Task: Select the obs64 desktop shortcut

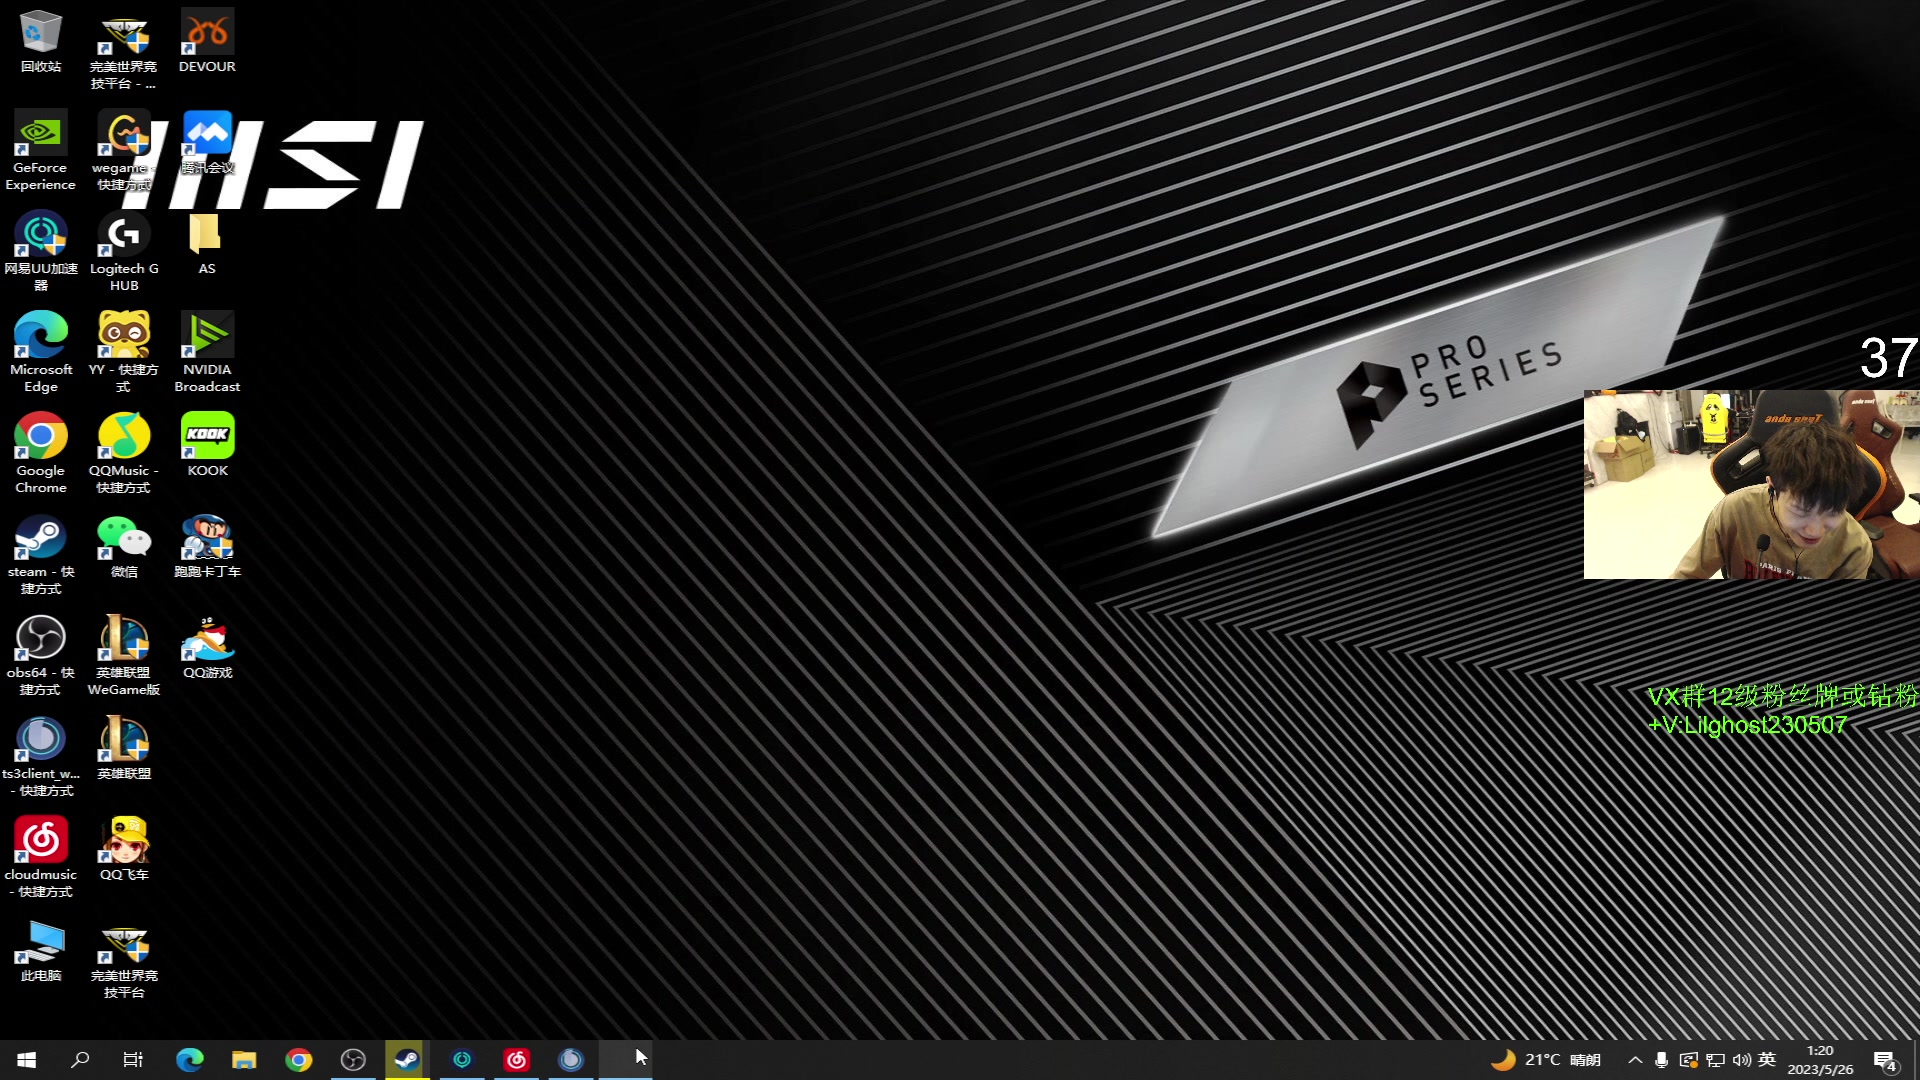Action: tap(40, 640)
